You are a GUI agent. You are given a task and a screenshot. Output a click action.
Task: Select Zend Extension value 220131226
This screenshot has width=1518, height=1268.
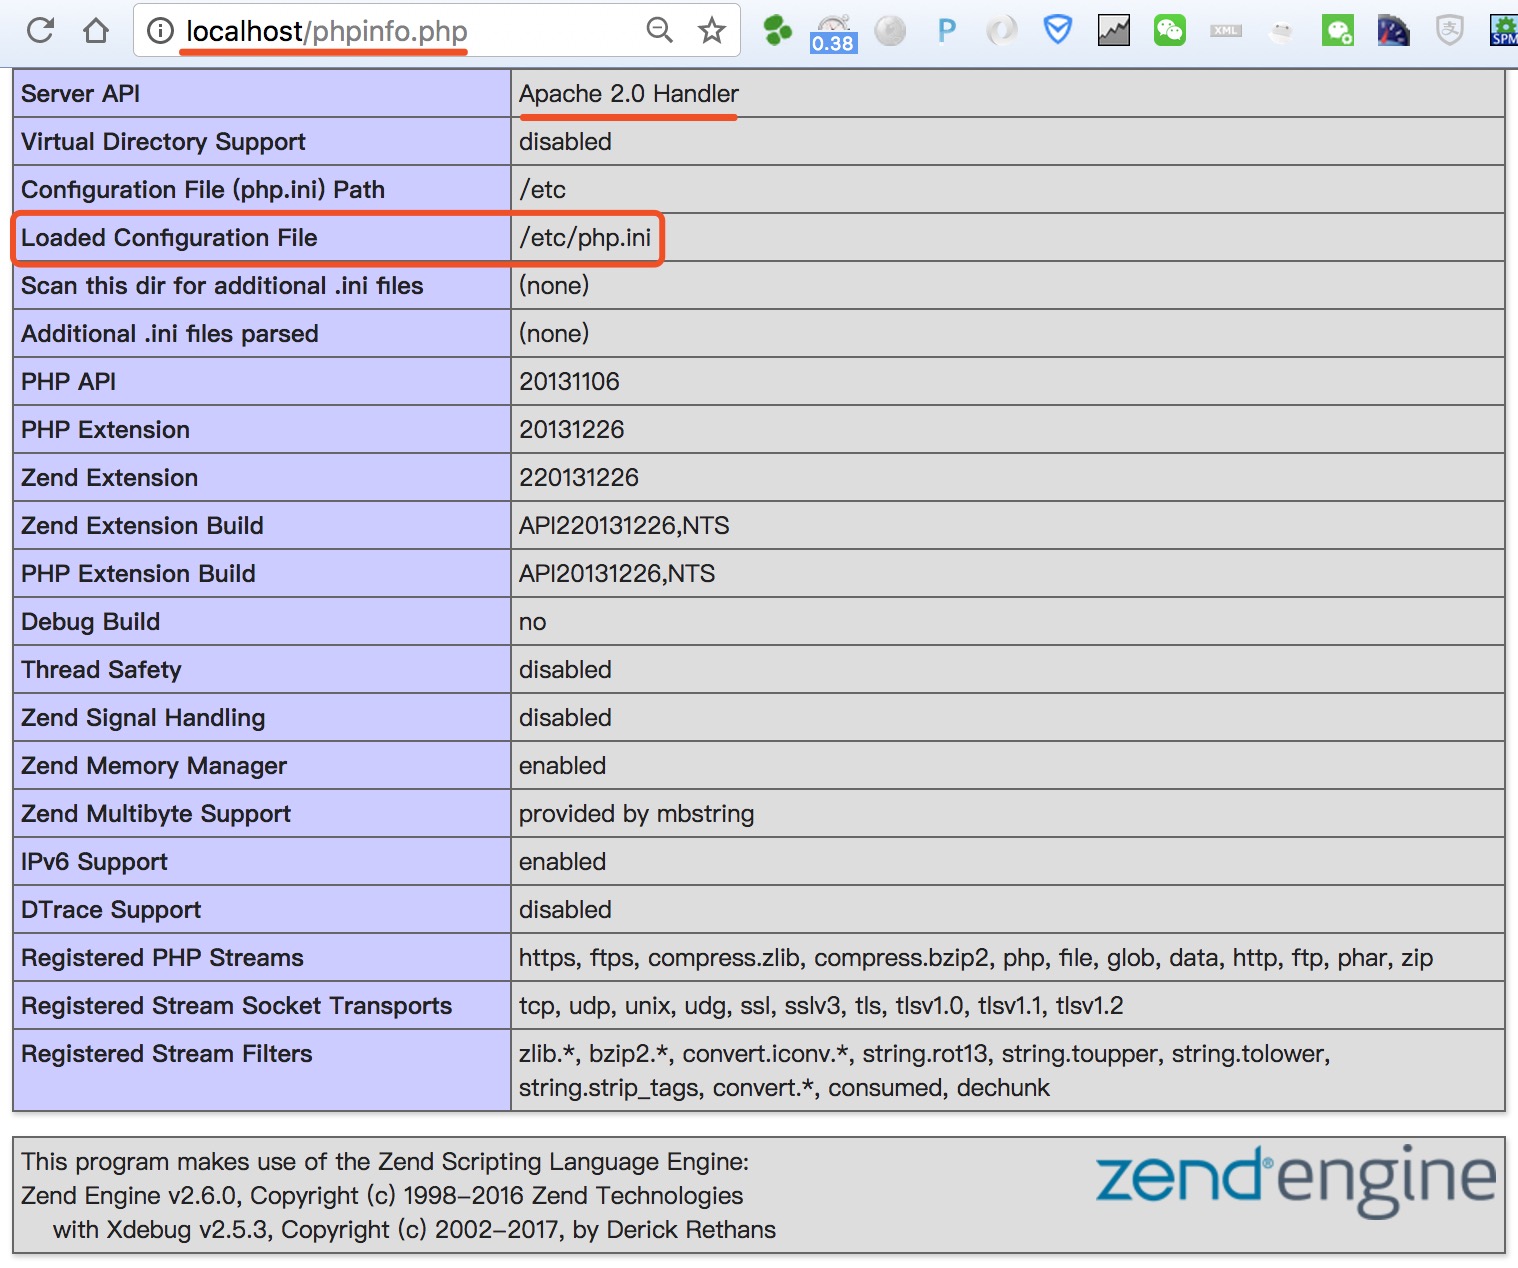click(x=578, y=478)
